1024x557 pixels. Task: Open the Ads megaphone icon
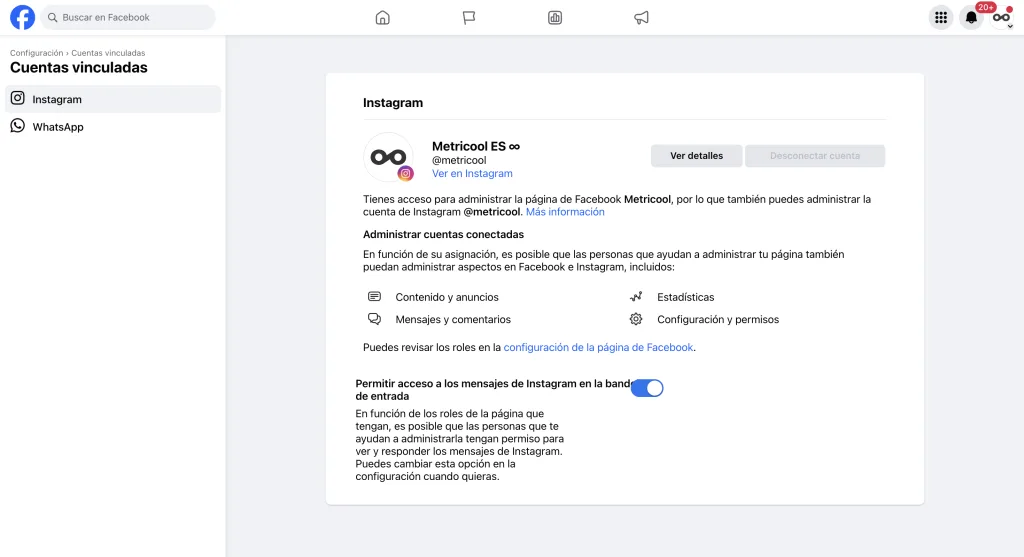coord(641,18)
